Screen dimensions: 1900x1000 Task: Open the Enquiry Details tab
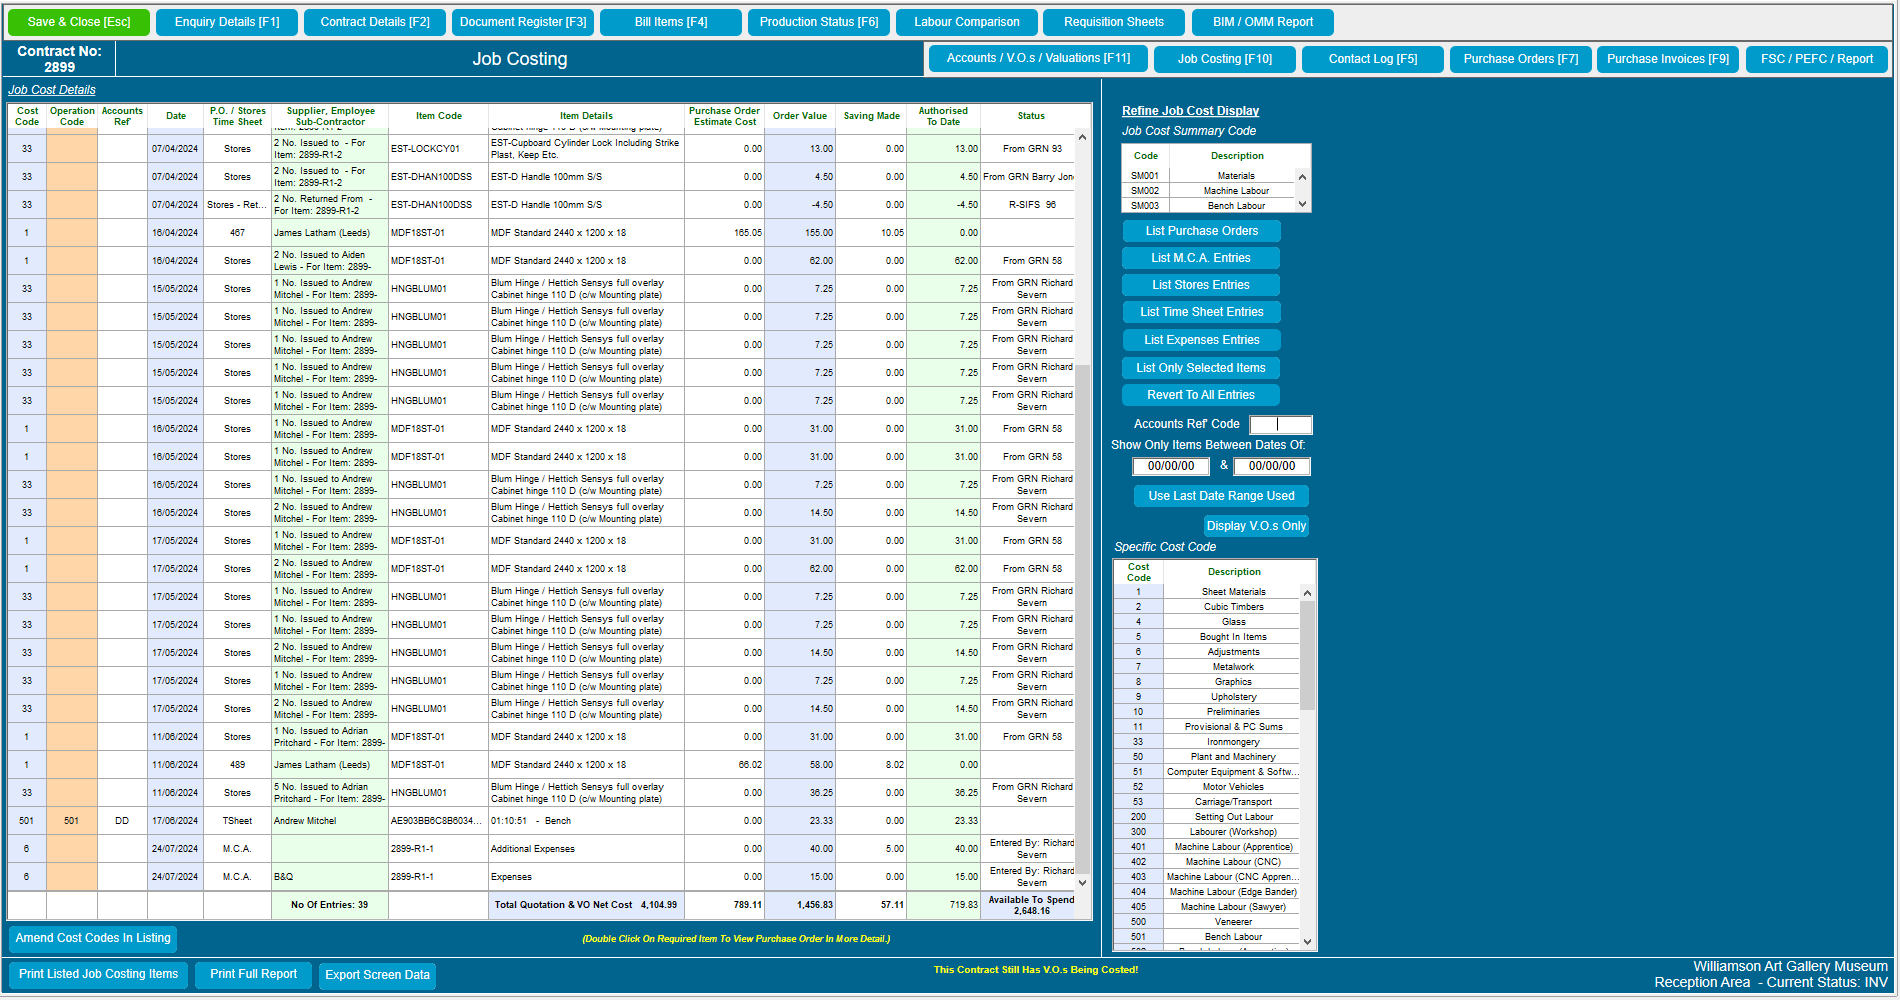click(x=226, y=21)
